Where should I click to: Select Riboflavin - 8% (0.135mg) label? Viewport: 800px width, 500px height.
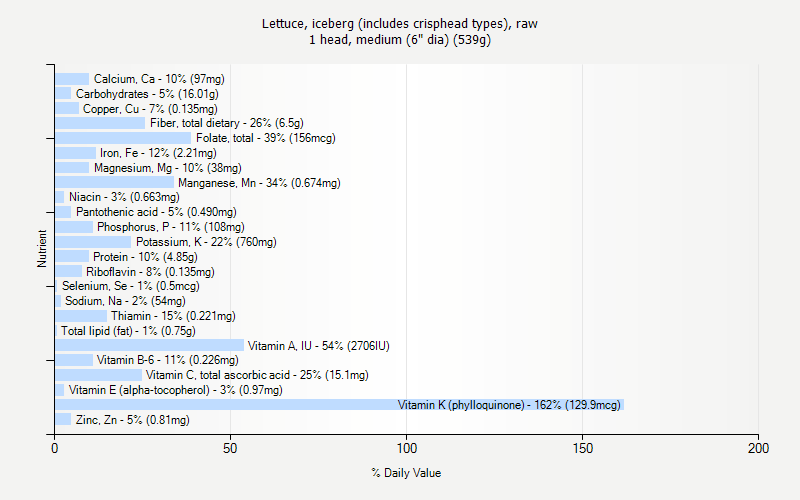point(150,272)
